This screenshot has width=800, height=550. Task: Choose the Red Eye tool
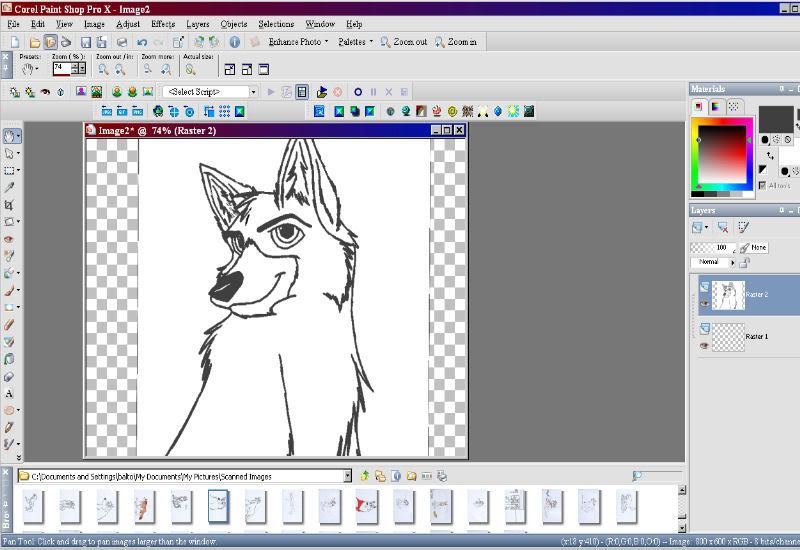point(9,239)
